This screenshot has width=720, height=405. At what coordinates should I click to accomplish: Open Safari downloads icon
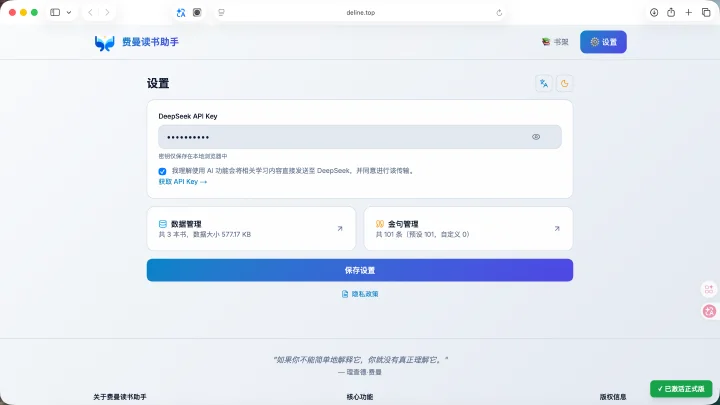point(654,12)
